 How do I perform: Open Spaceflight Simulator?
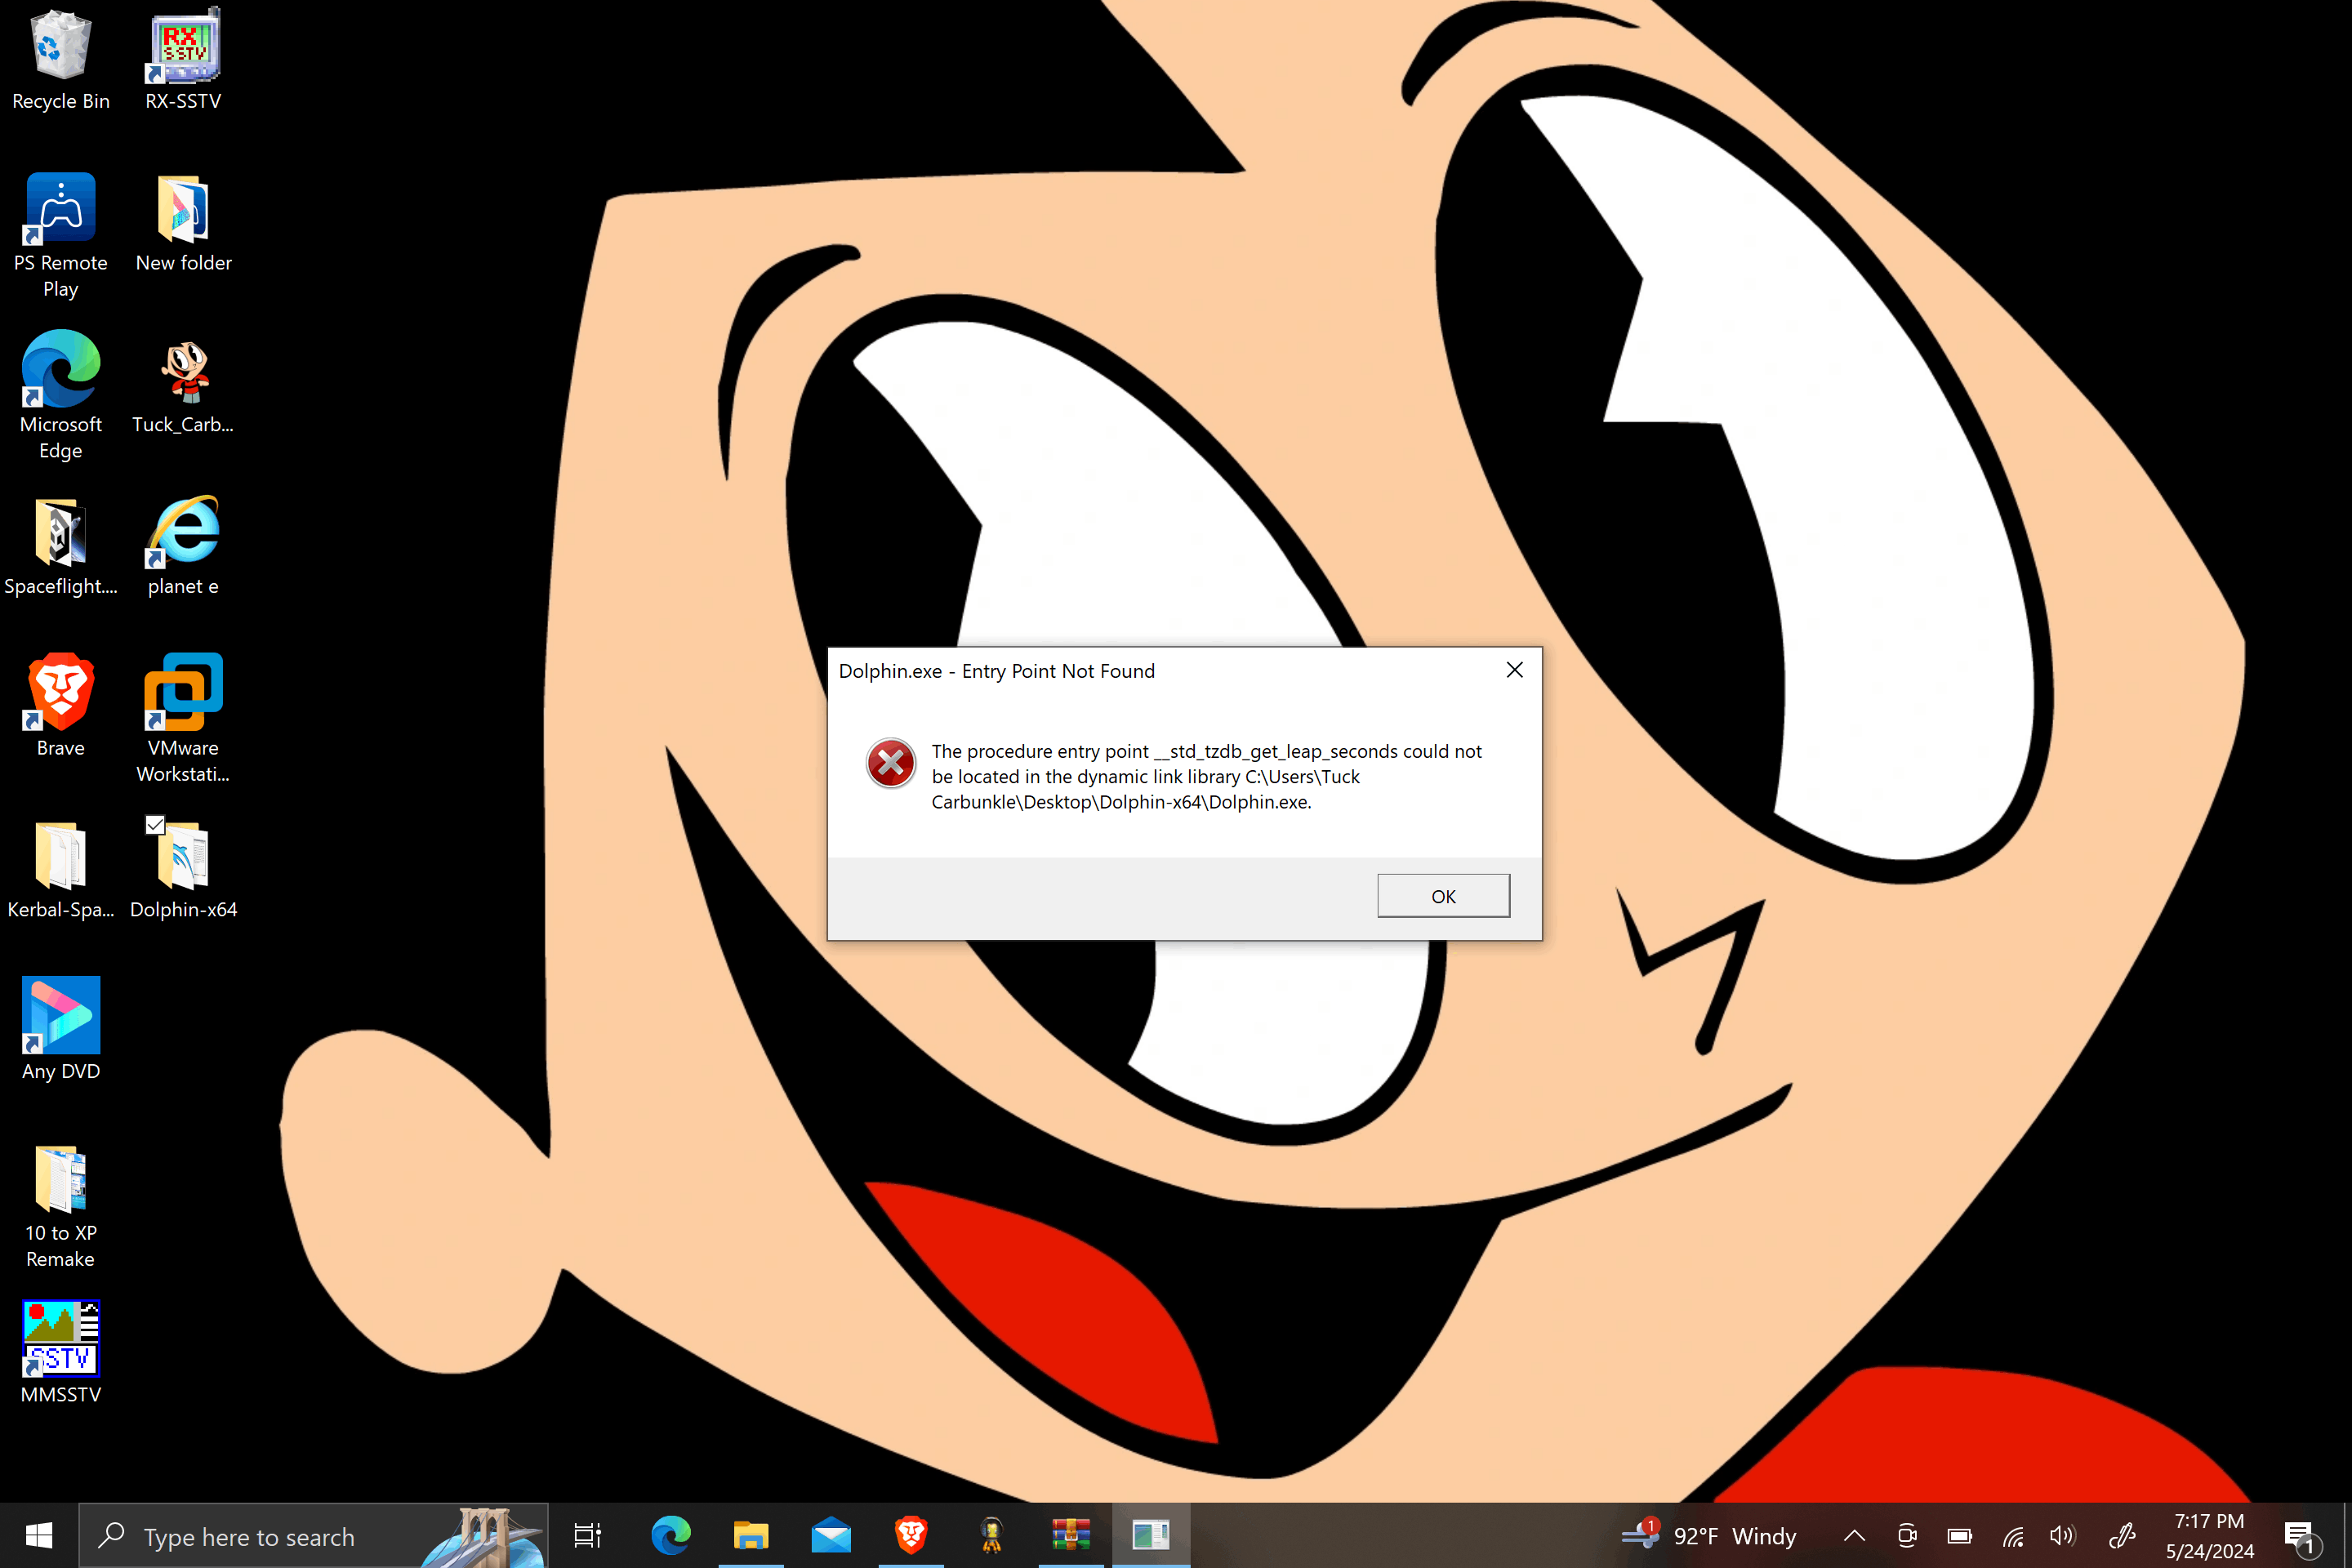(60, 535)
